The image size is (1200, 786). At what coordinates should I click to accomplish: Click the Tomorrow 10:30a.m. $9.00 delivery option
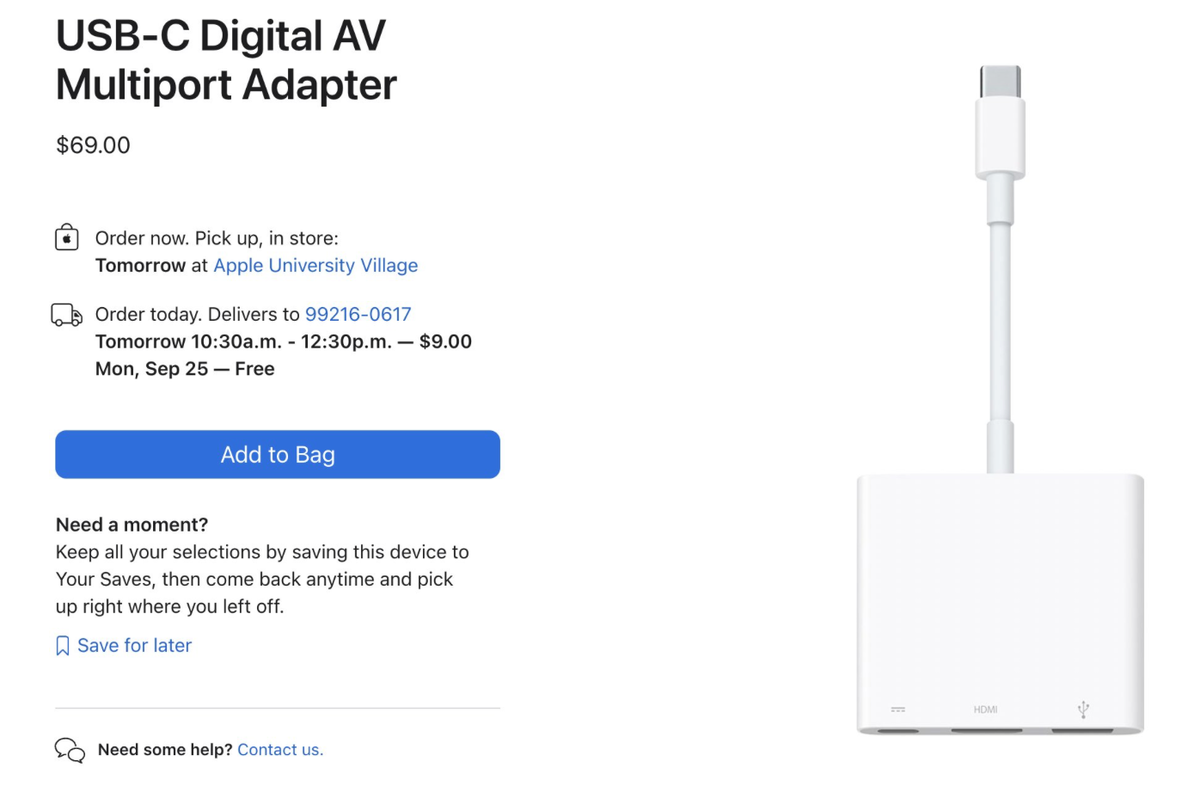tap(283, 342)
